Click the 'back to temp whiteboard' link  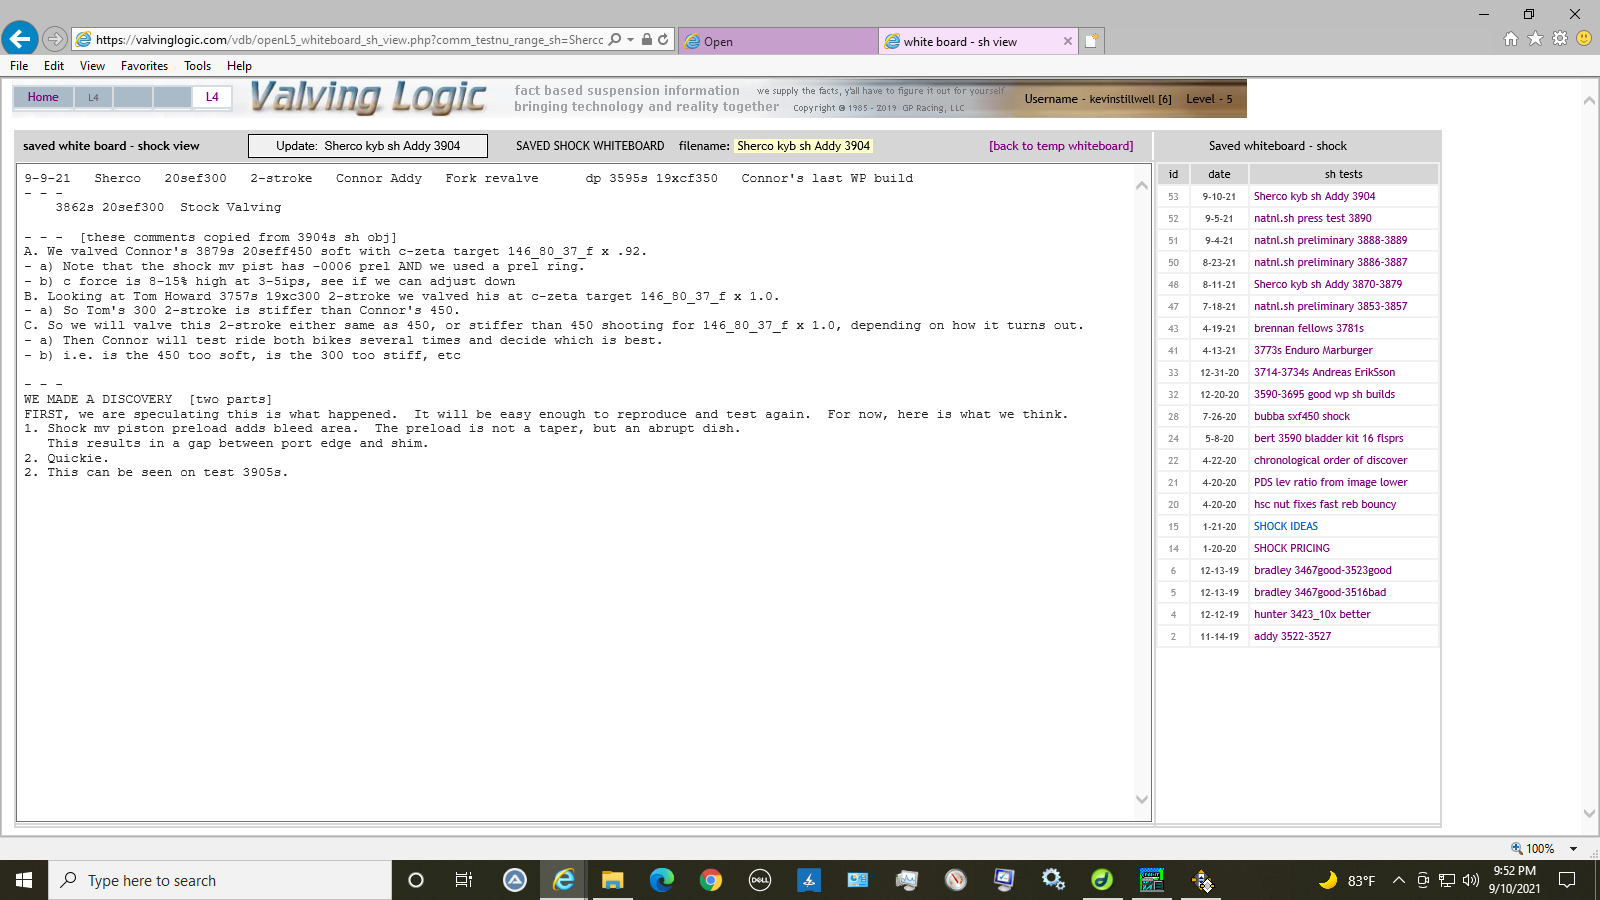pyautogui.click(x=1061, y=146)
